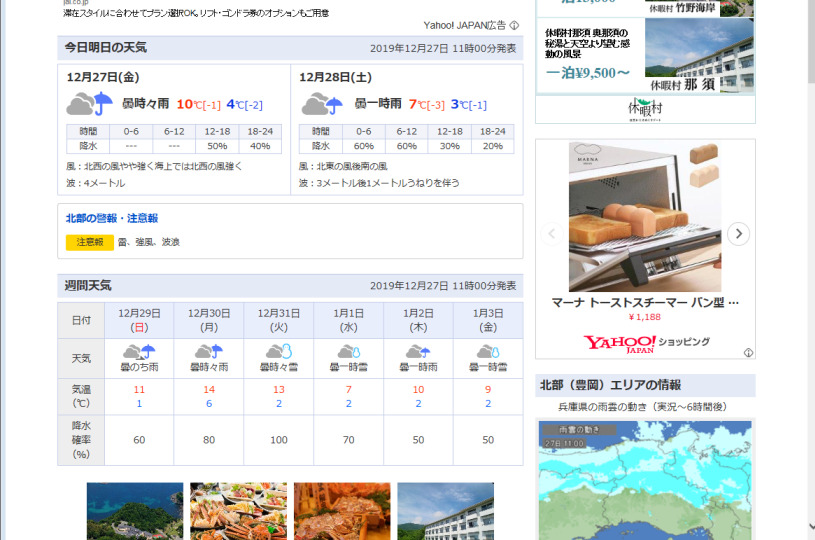Screen dimensions: 815x540
Task: Click the 休暇村 竹野海岸 ad image
Action: click(x=700, y=8)
